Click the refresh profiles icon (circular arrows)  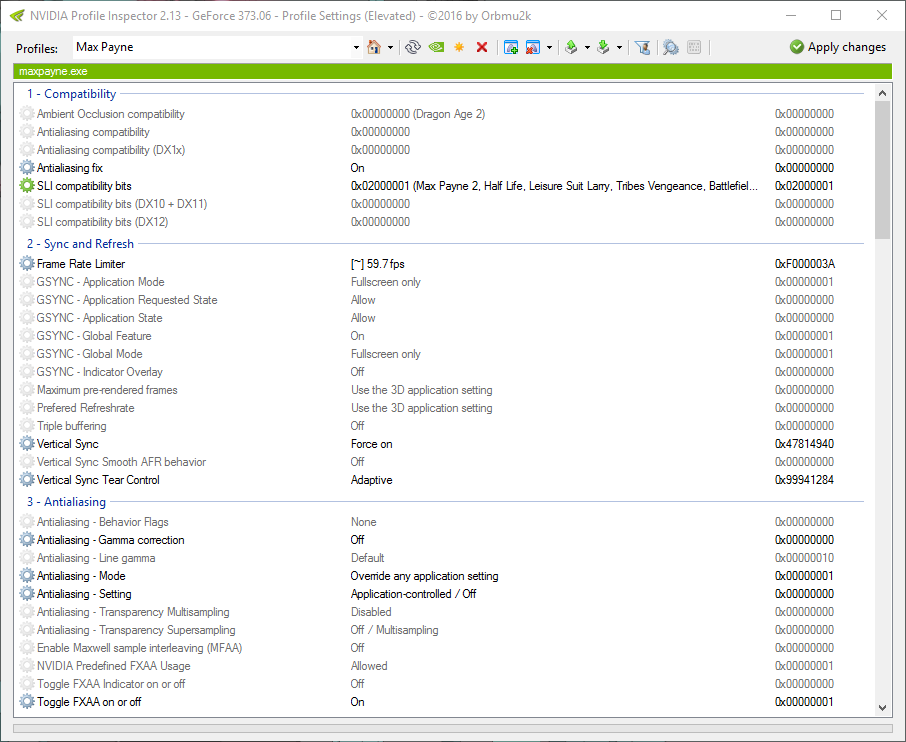tap(413, 47)
